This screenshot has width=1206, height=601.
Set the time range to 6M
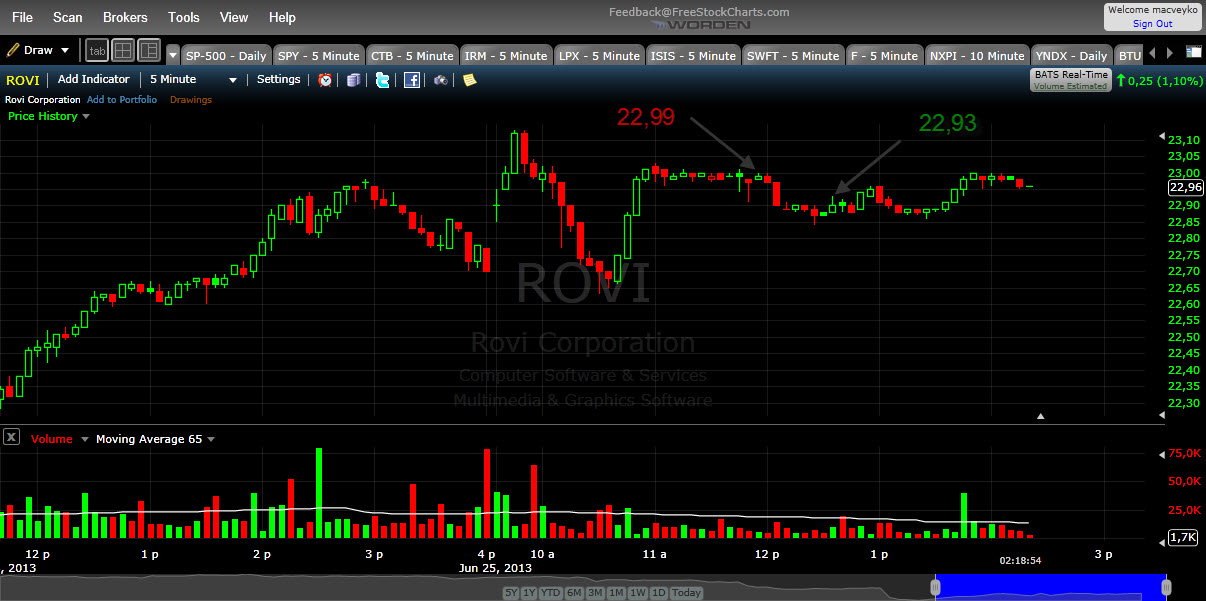coord(574,593)
